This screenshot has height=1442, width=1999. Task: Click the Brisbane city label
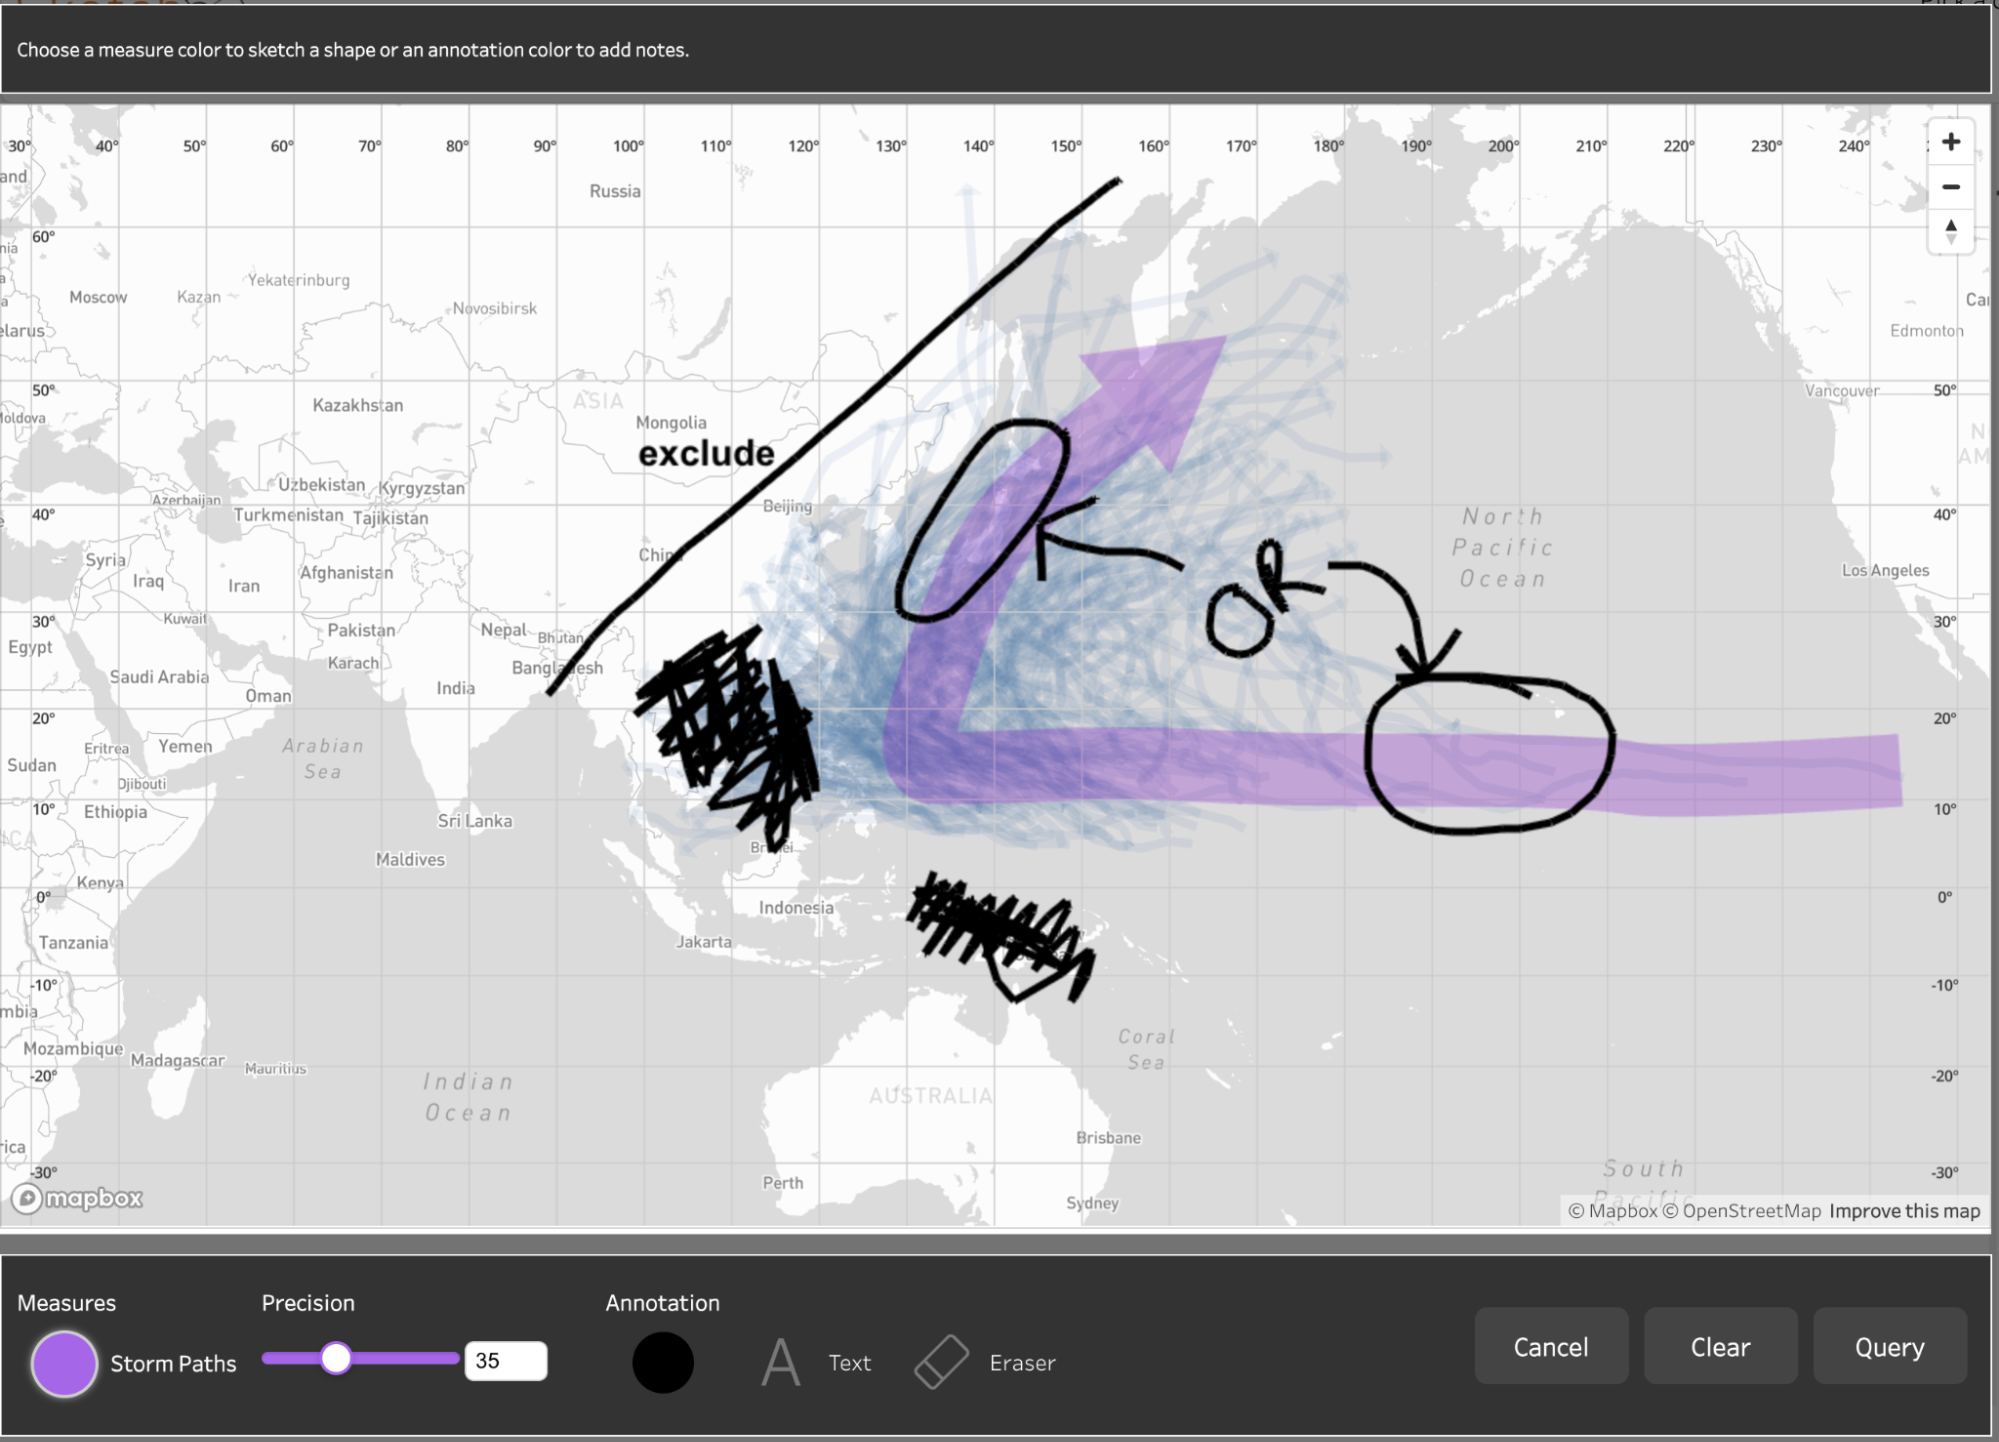[x=1108, y=1138]
